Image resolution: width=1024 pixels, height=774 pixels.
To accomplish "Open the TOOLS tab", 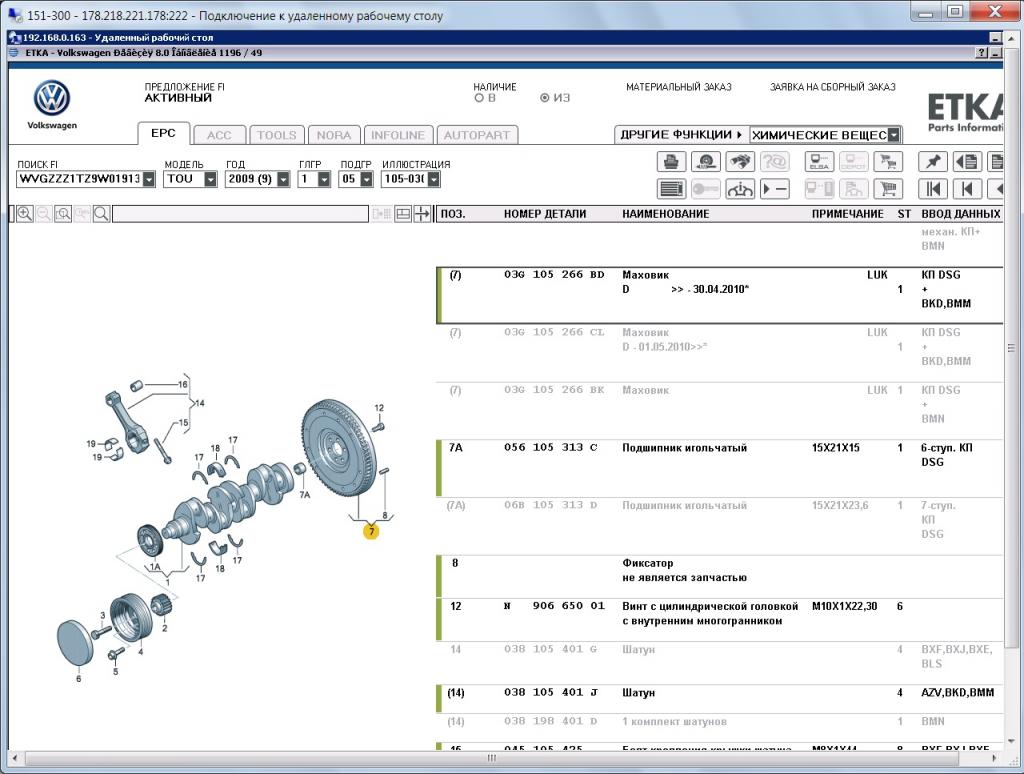I will [x=277, y=135].
